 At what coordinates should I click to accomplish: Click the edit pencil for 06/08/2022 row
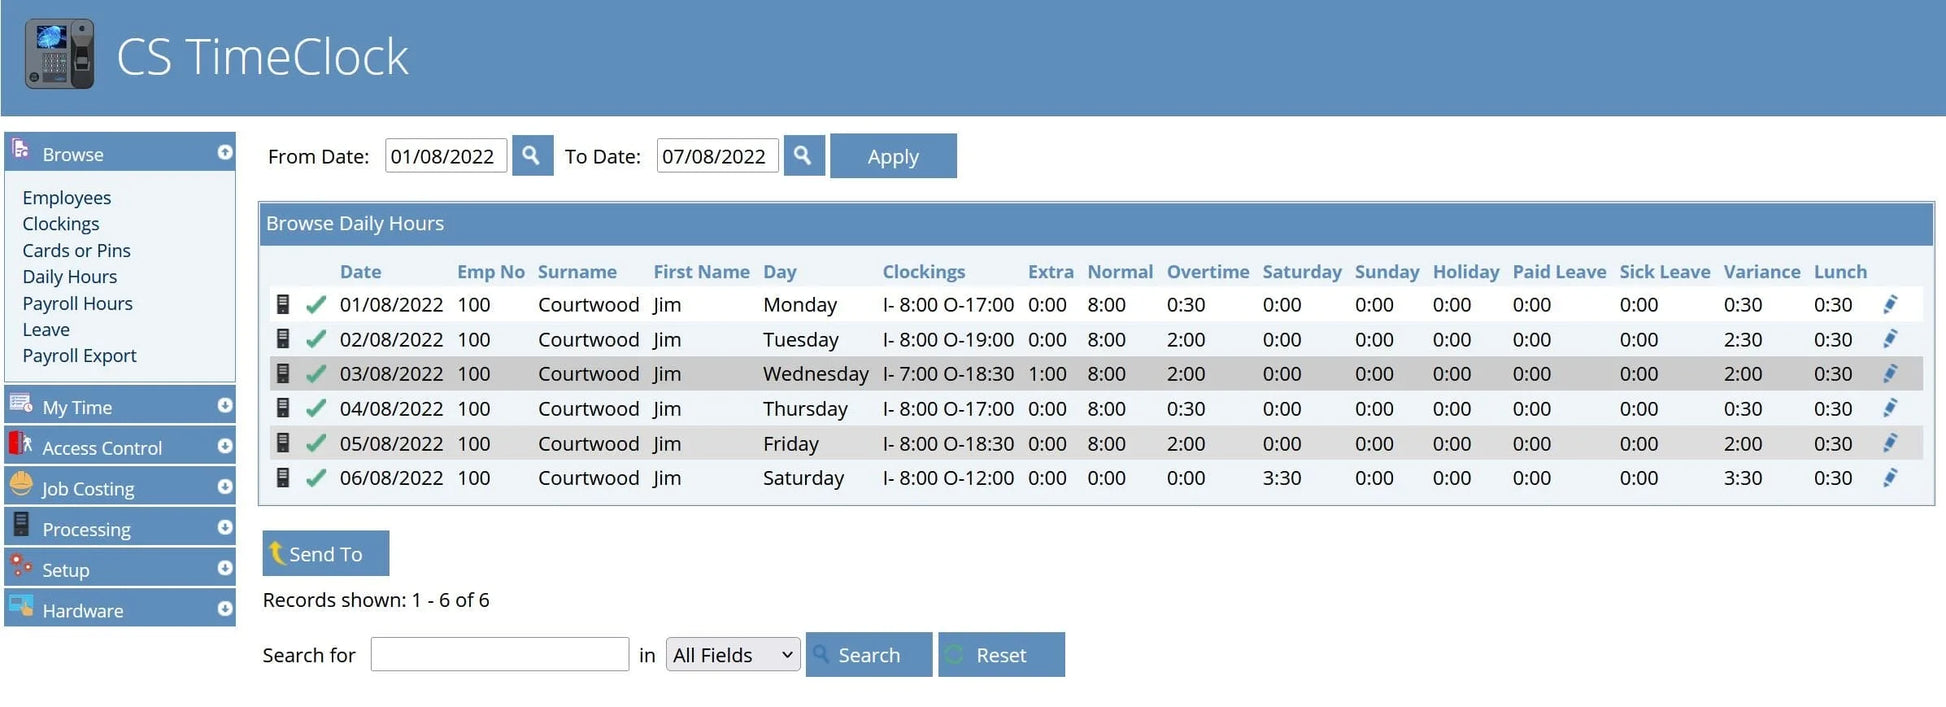[x=1890, y=478]
